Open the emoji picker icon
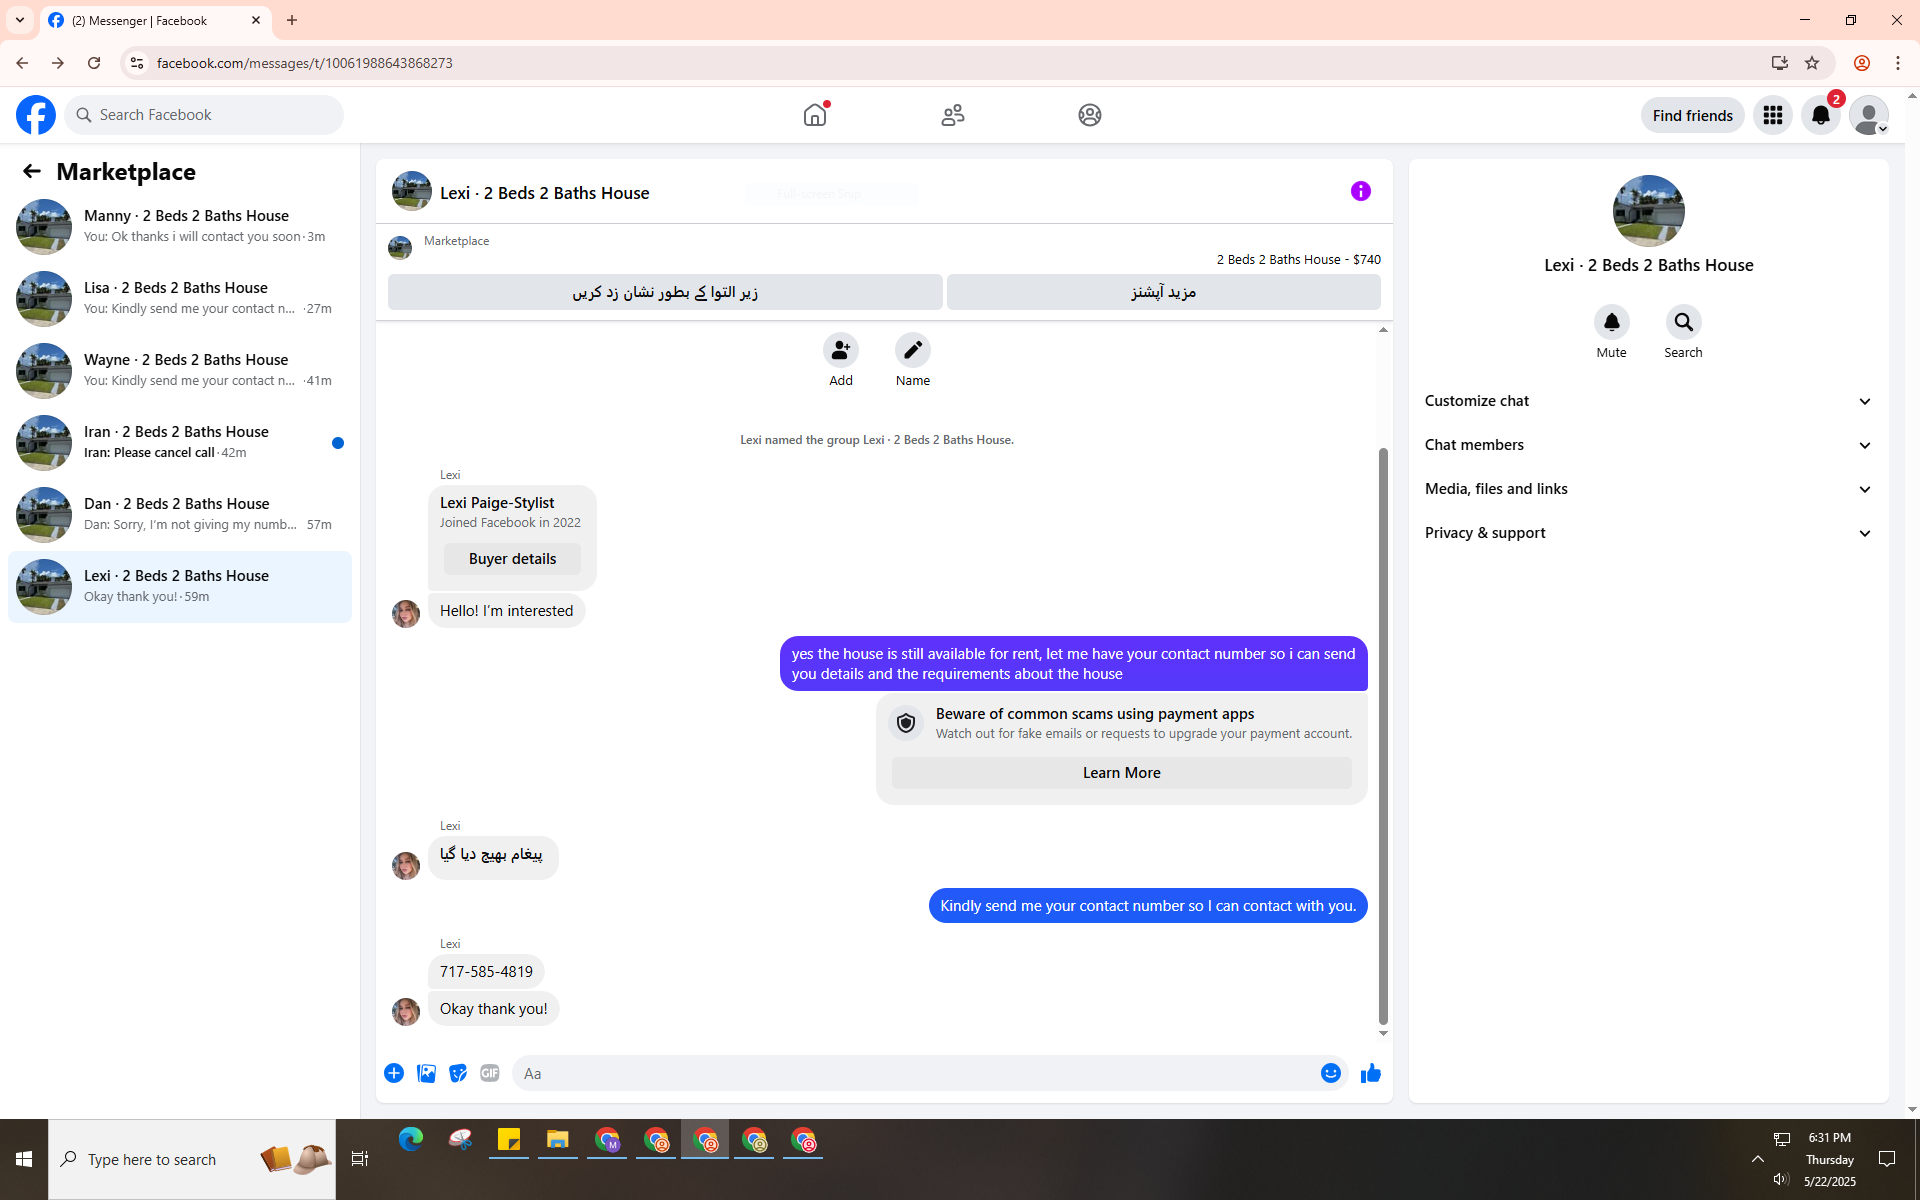 click(x=1331, y=1073)
